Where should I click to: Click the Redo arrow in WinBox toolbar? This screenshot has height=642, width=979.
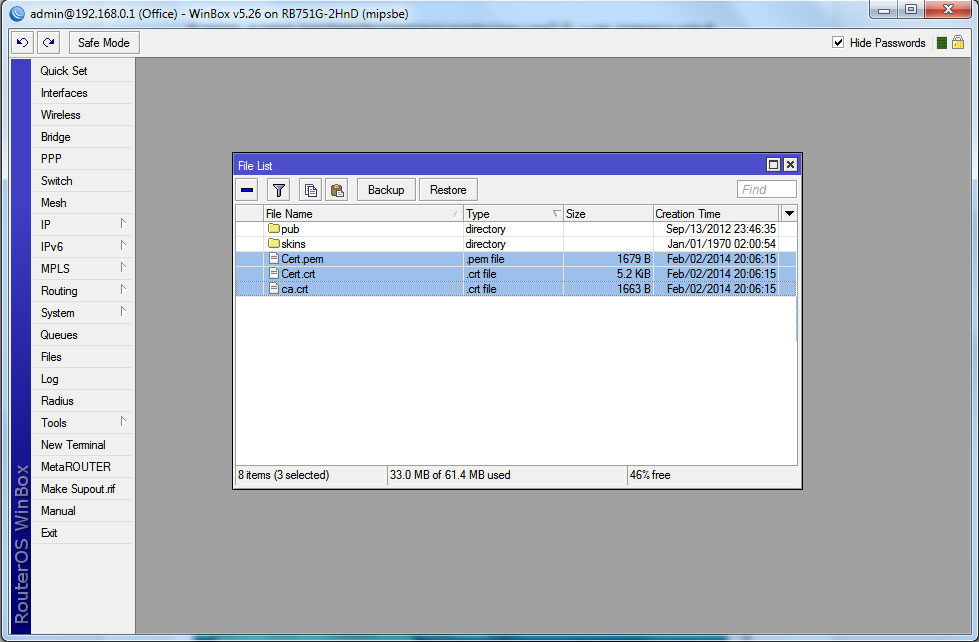click(x=49, y=43)
